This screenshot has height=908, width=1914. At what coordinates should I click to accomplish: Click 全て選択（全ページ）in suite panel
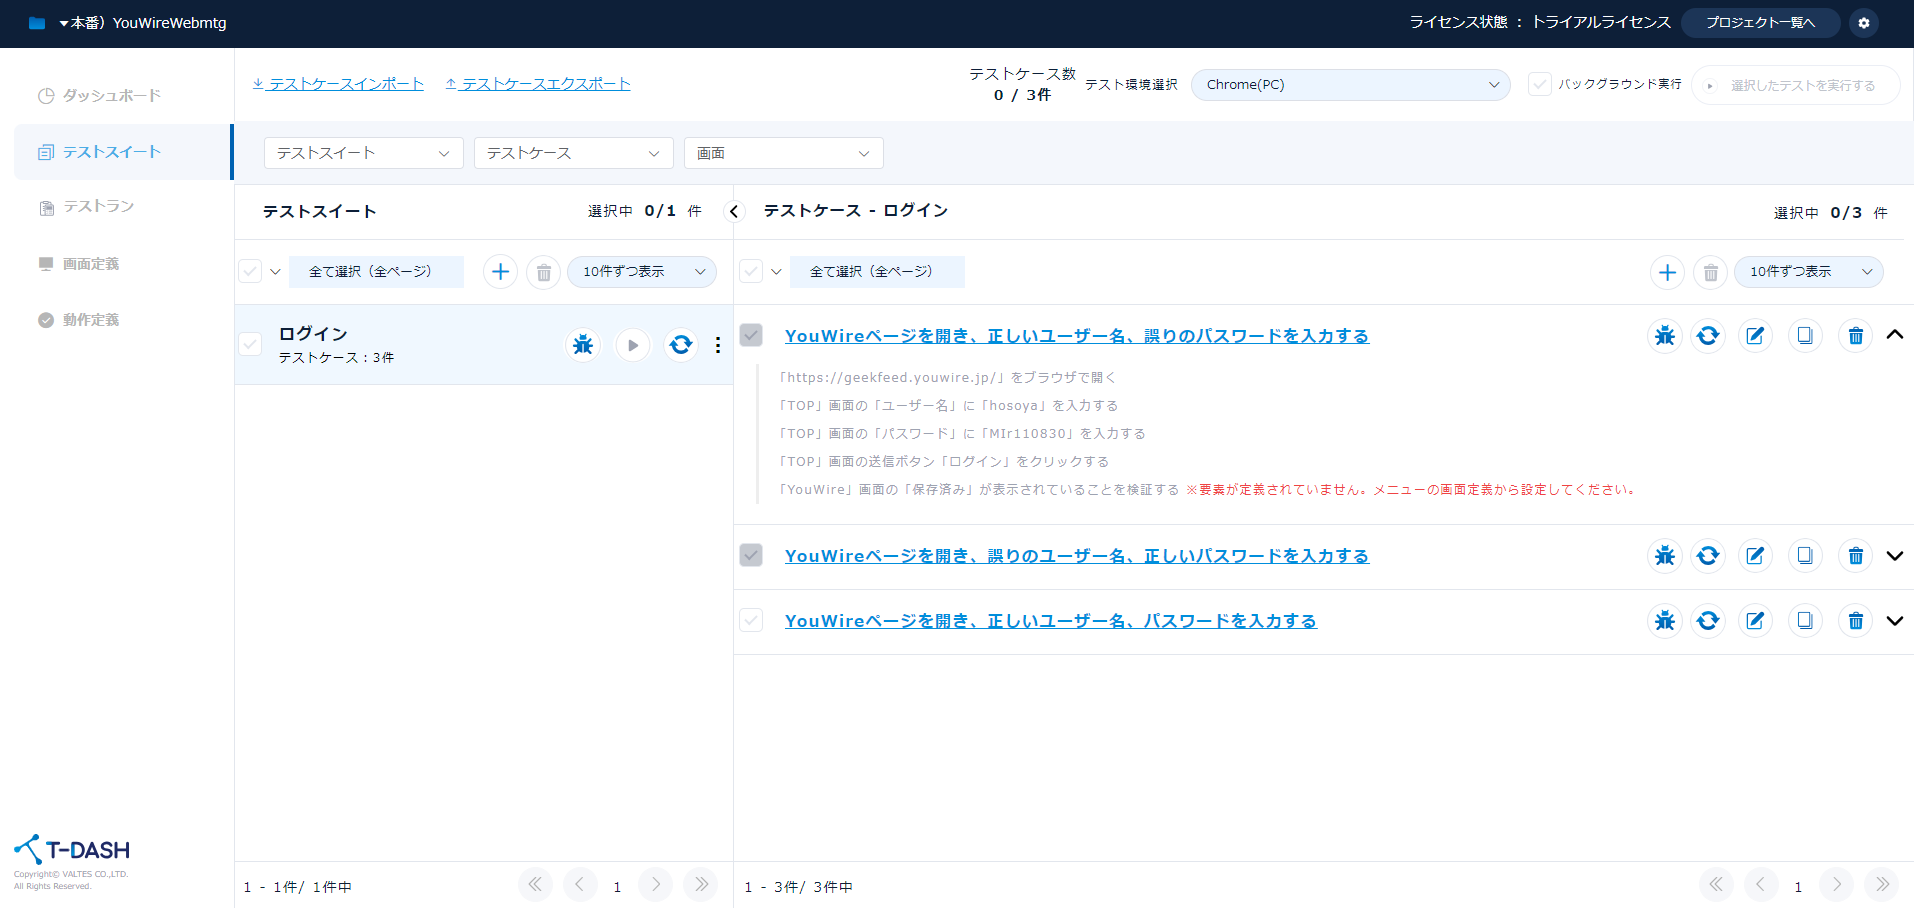pyautogui.click(x=376, y=272)
